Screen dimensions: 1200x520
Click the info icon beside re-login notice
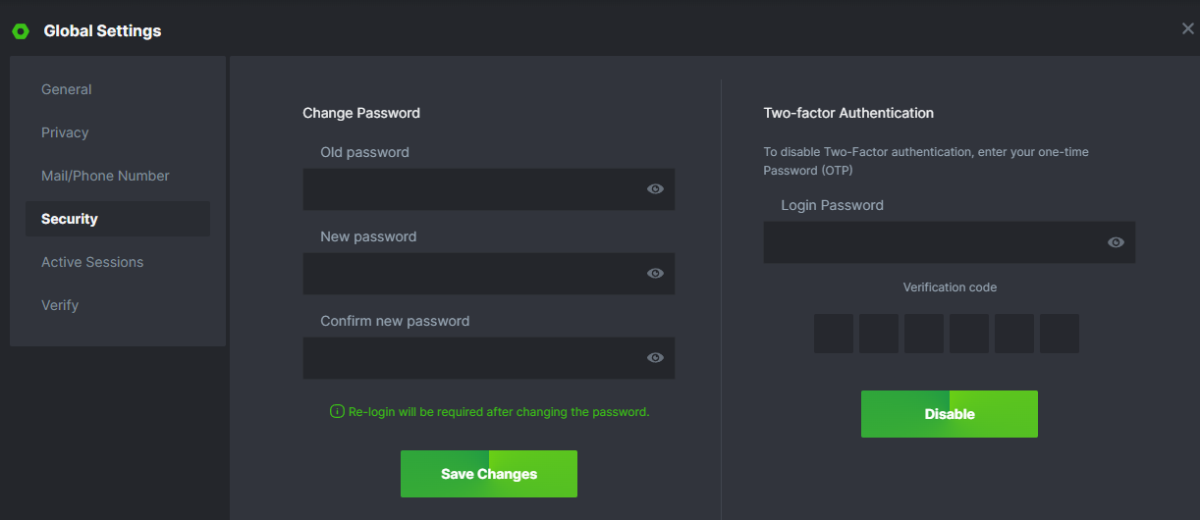click(337, 411)
